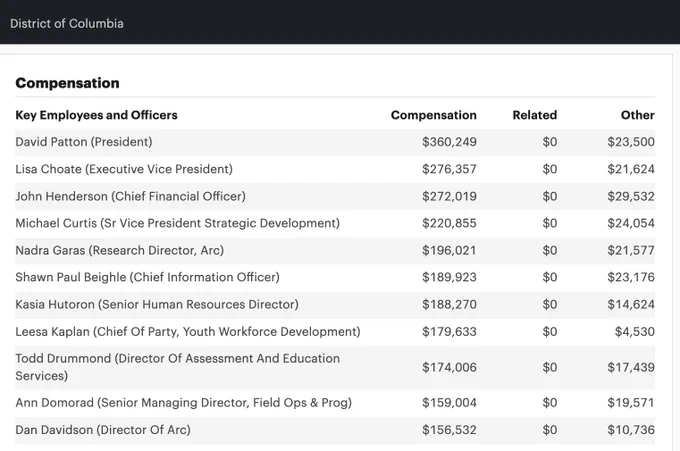Click the Related column header
680x451 pixels.
tap(535, 115)
